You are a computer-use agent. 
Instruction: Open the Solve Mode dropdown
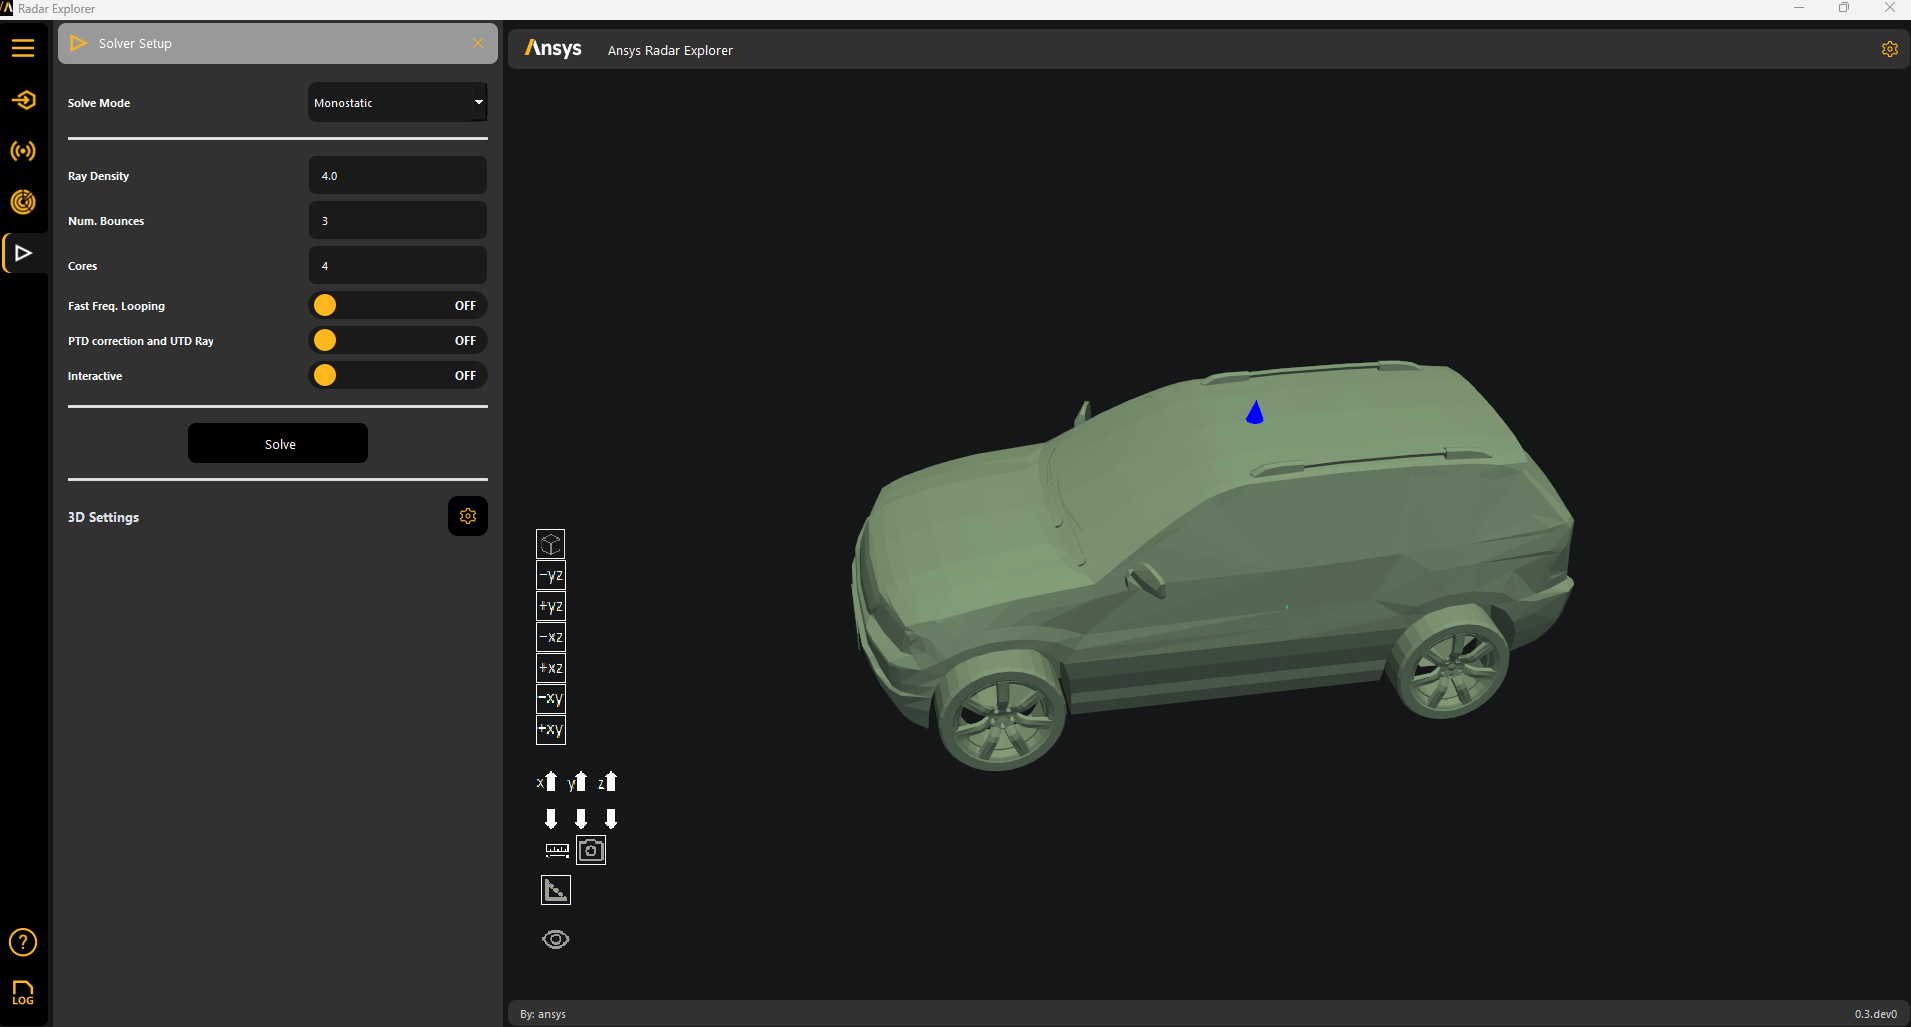tap(397, 102)
